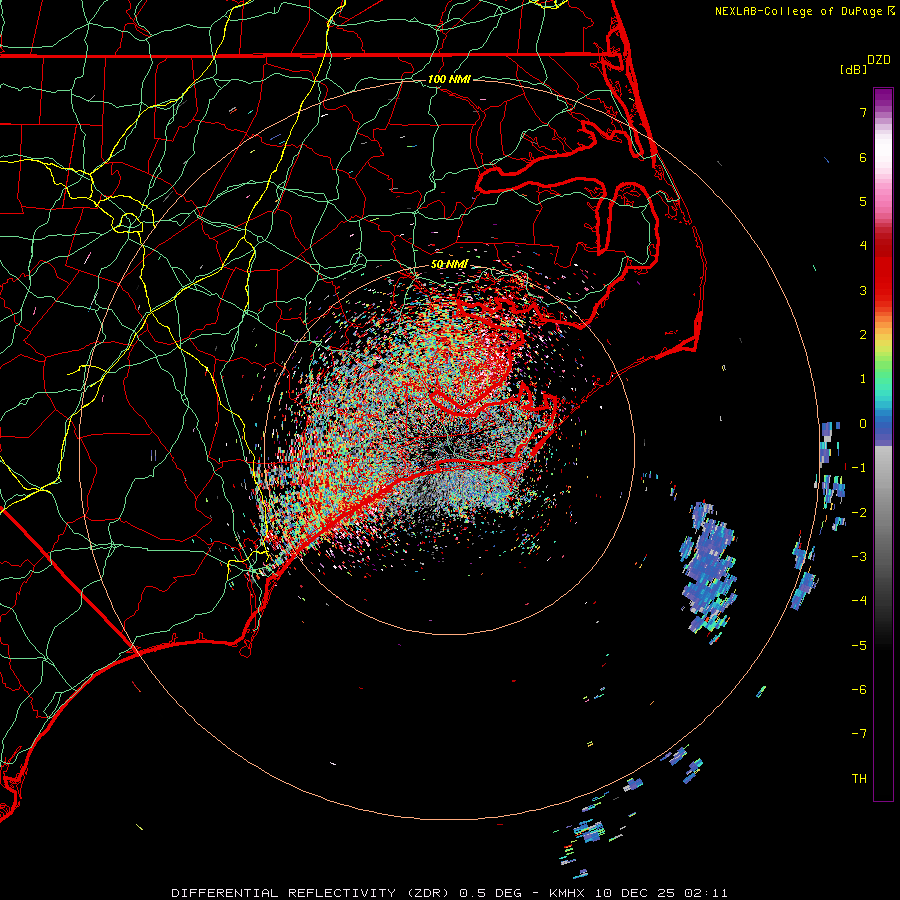Click the 50 NMI range ring label

pyautogui.click(x=449, y=264)
